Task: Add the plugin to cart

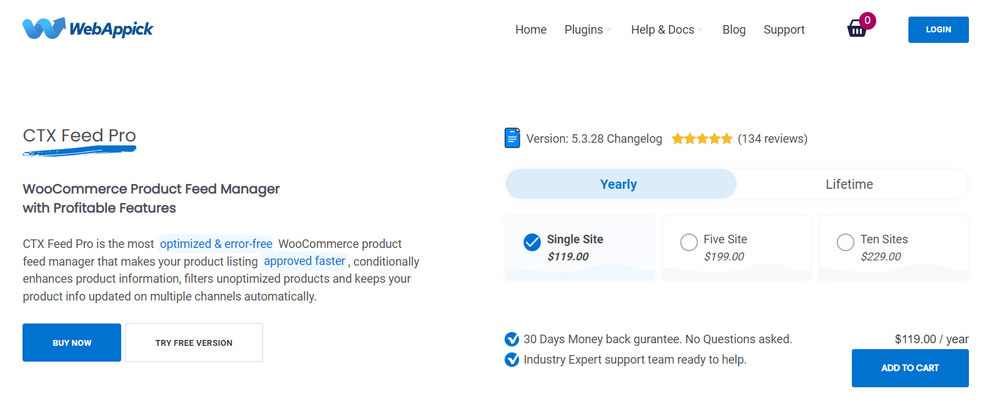Action: click(910, 368)
